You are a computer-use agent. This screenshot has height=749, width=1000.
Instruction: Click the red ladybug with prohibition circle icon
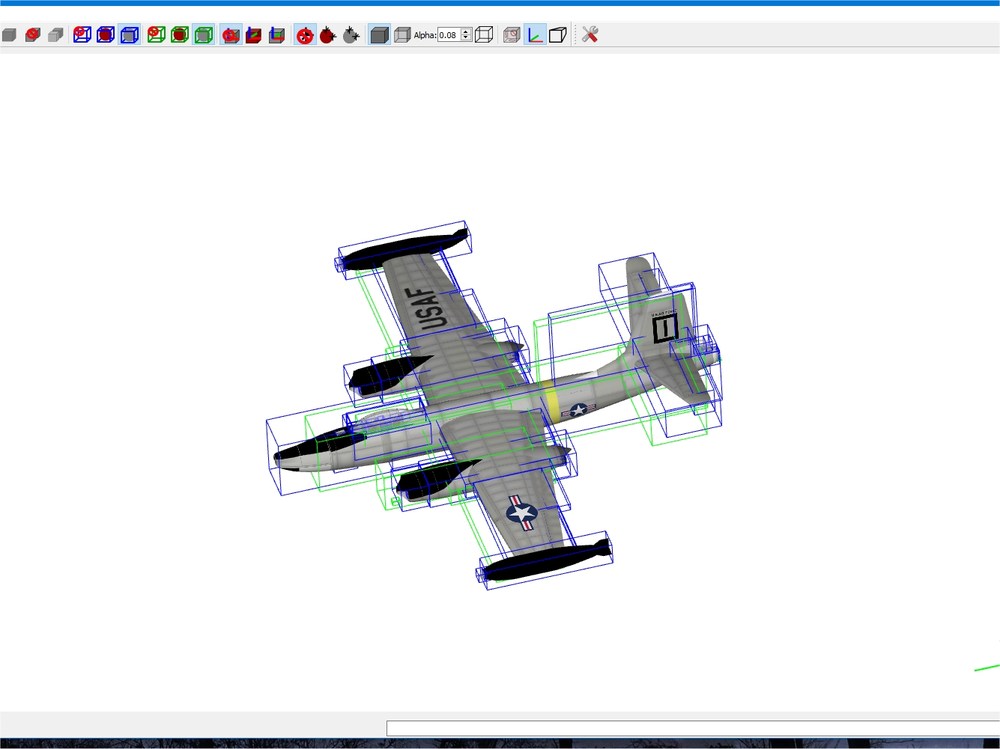tap(305, 35)
